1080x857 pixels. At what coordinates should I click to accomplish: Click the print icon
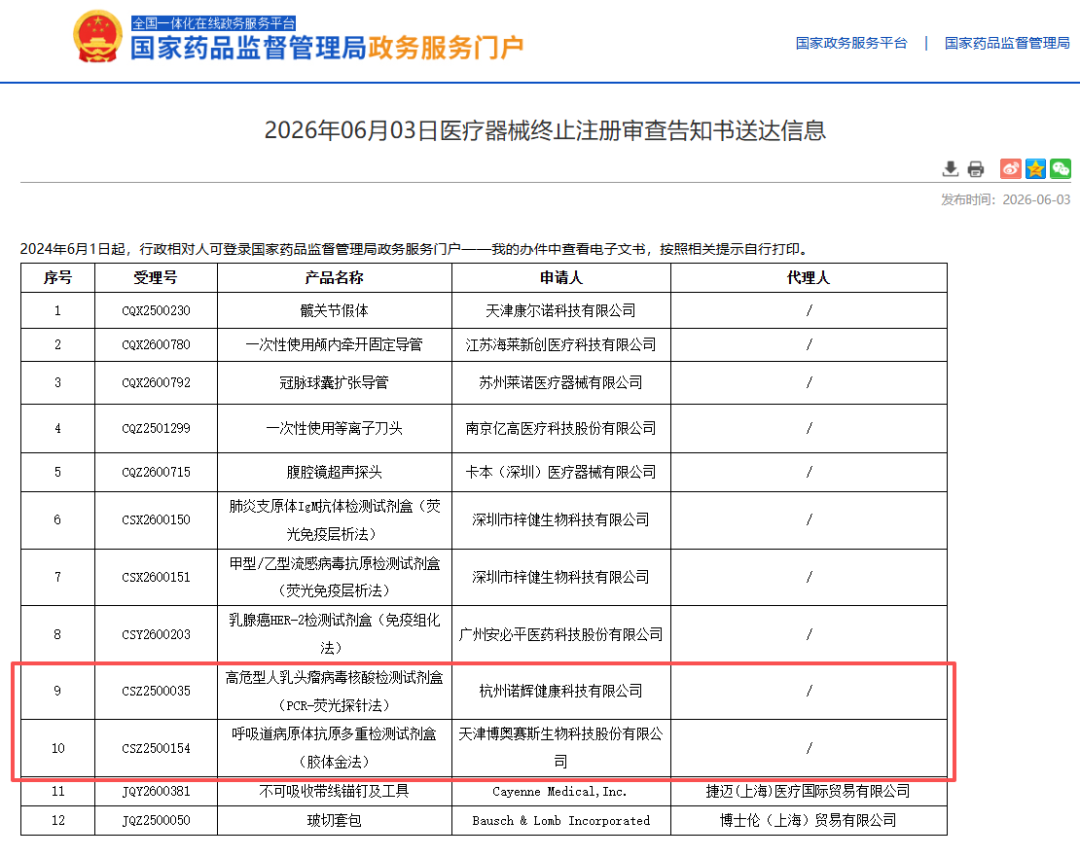pyautogui.click(x=975, y=169)
